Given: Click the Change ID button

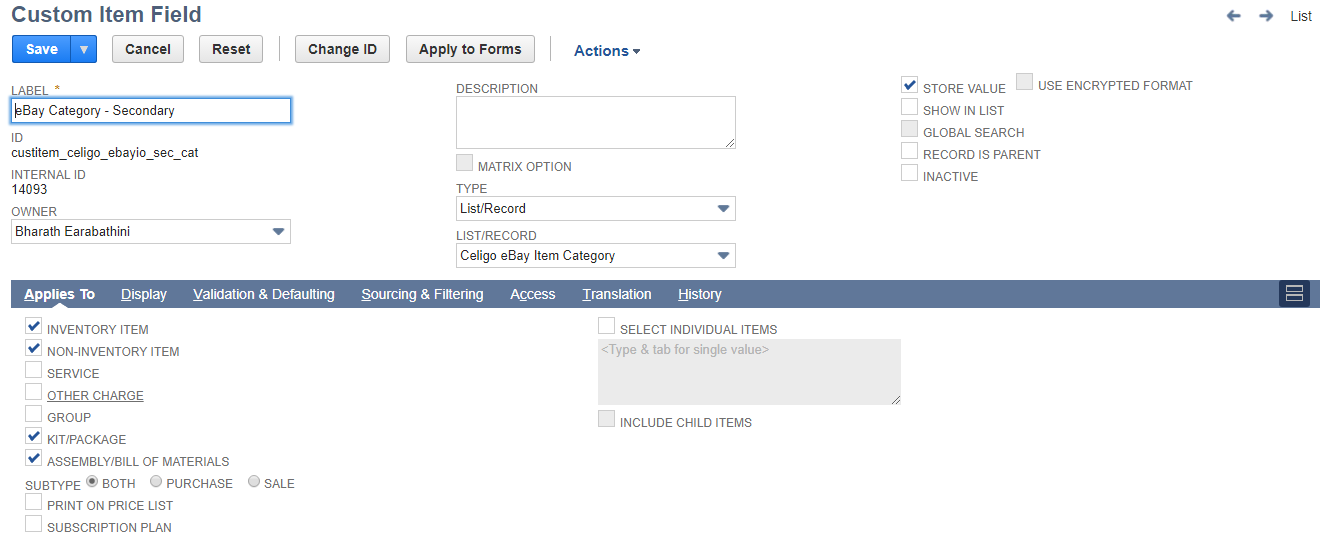Looking at the screenshot, I should 342,49.
